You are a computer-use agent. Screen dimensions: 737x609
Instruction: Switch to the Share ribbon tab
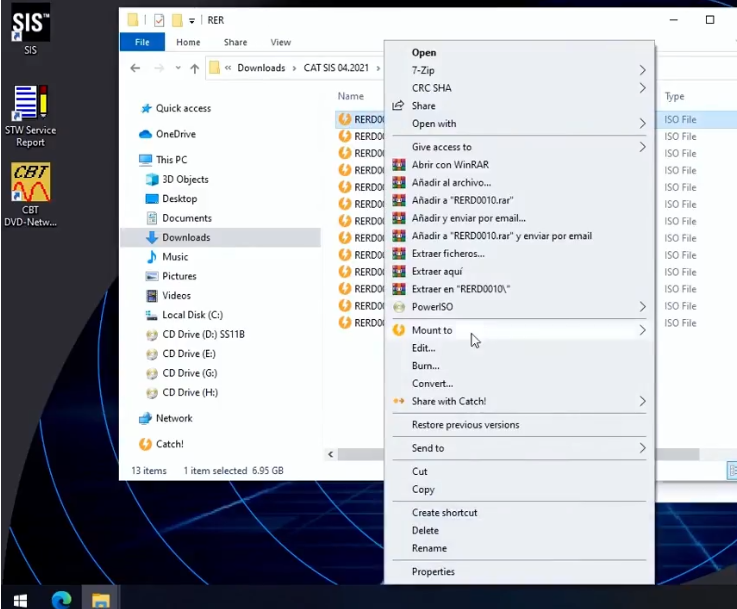235,42
